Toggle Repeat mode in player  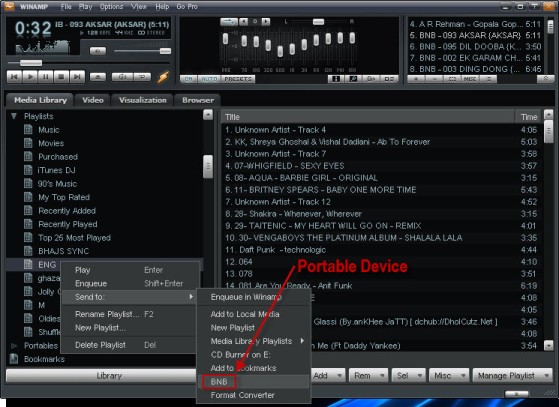click(x=142, y=77)
